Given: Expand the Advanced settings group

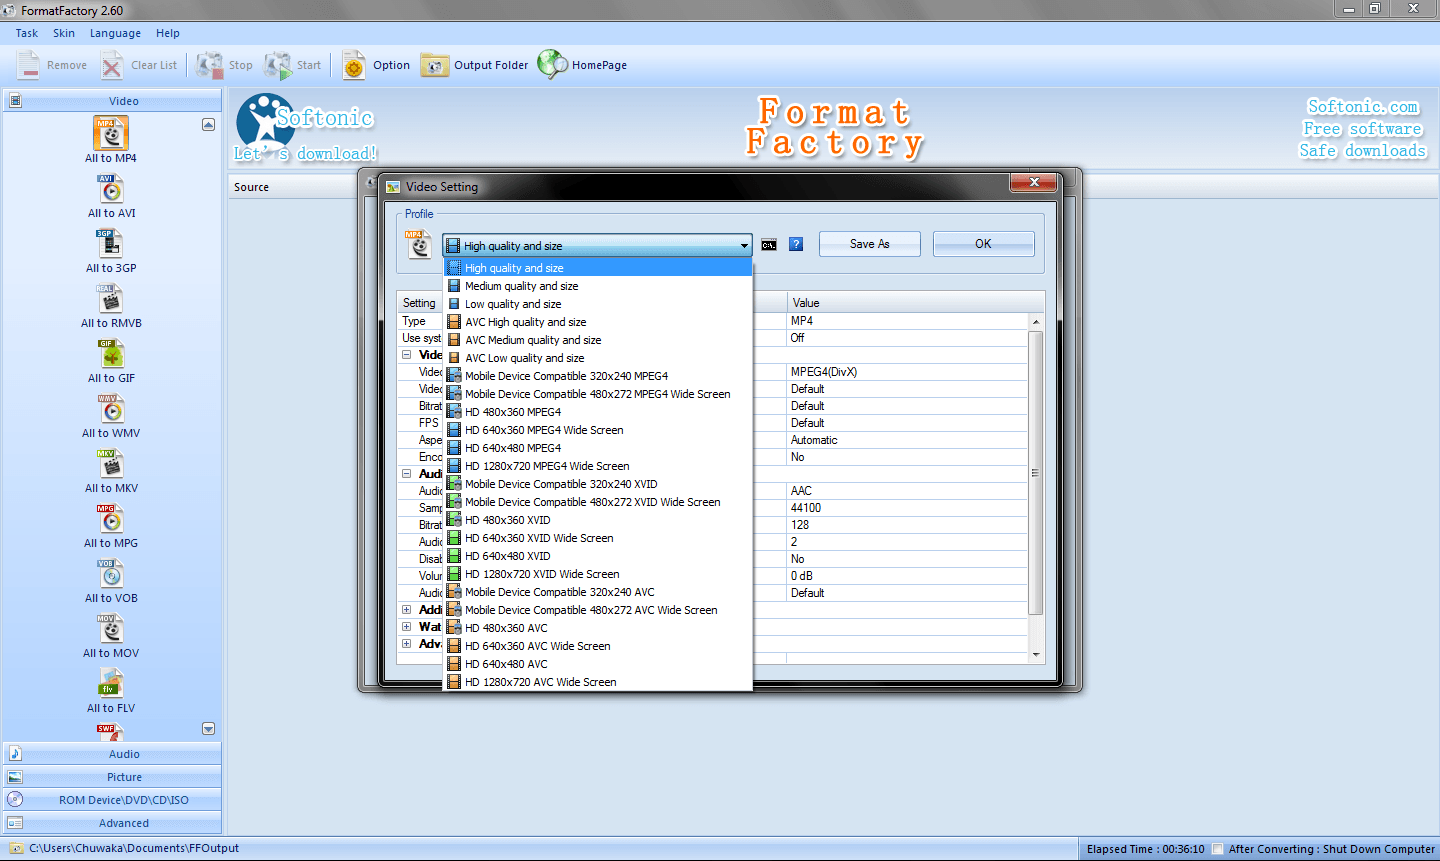Looking at the screenshot, I should (x=406, y=644).
